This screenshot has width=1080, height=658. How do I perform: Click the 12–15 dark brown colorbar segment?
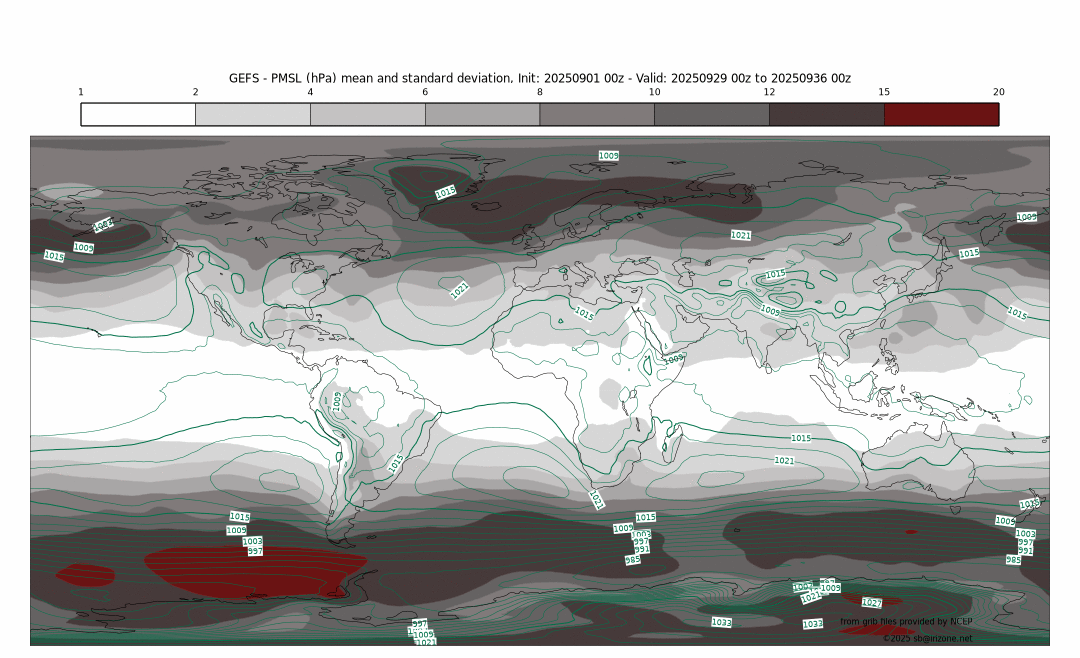(x=826, y=114)
